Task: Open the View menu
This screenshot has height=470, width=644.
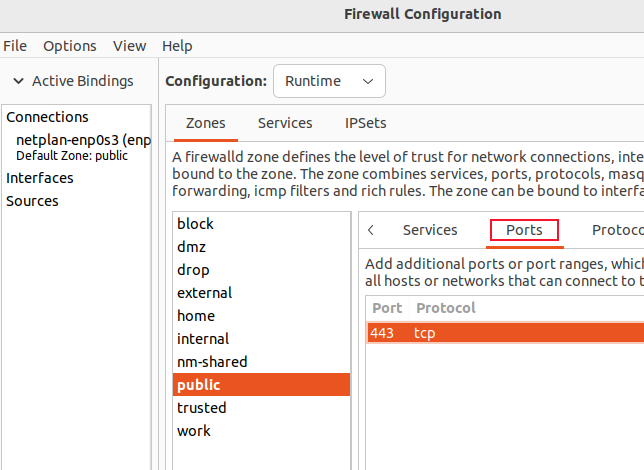Action: (130, 46)
